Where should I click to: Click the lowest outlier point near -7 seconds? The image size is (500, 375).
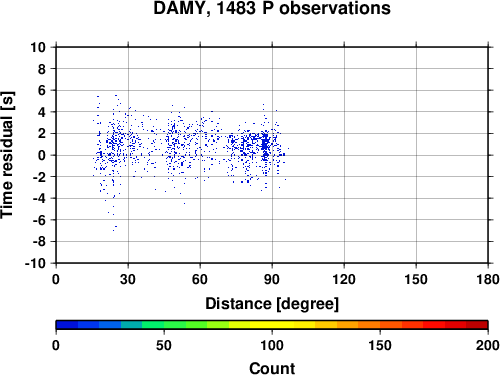(x=113, y=230)
